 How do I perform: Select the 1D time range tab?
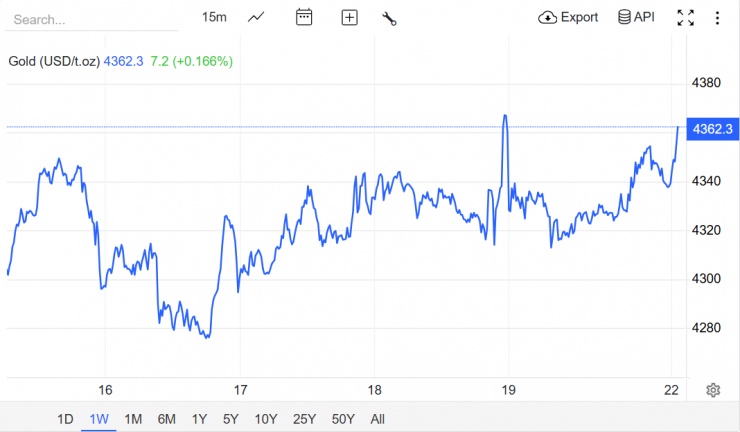tap(65, 419)
